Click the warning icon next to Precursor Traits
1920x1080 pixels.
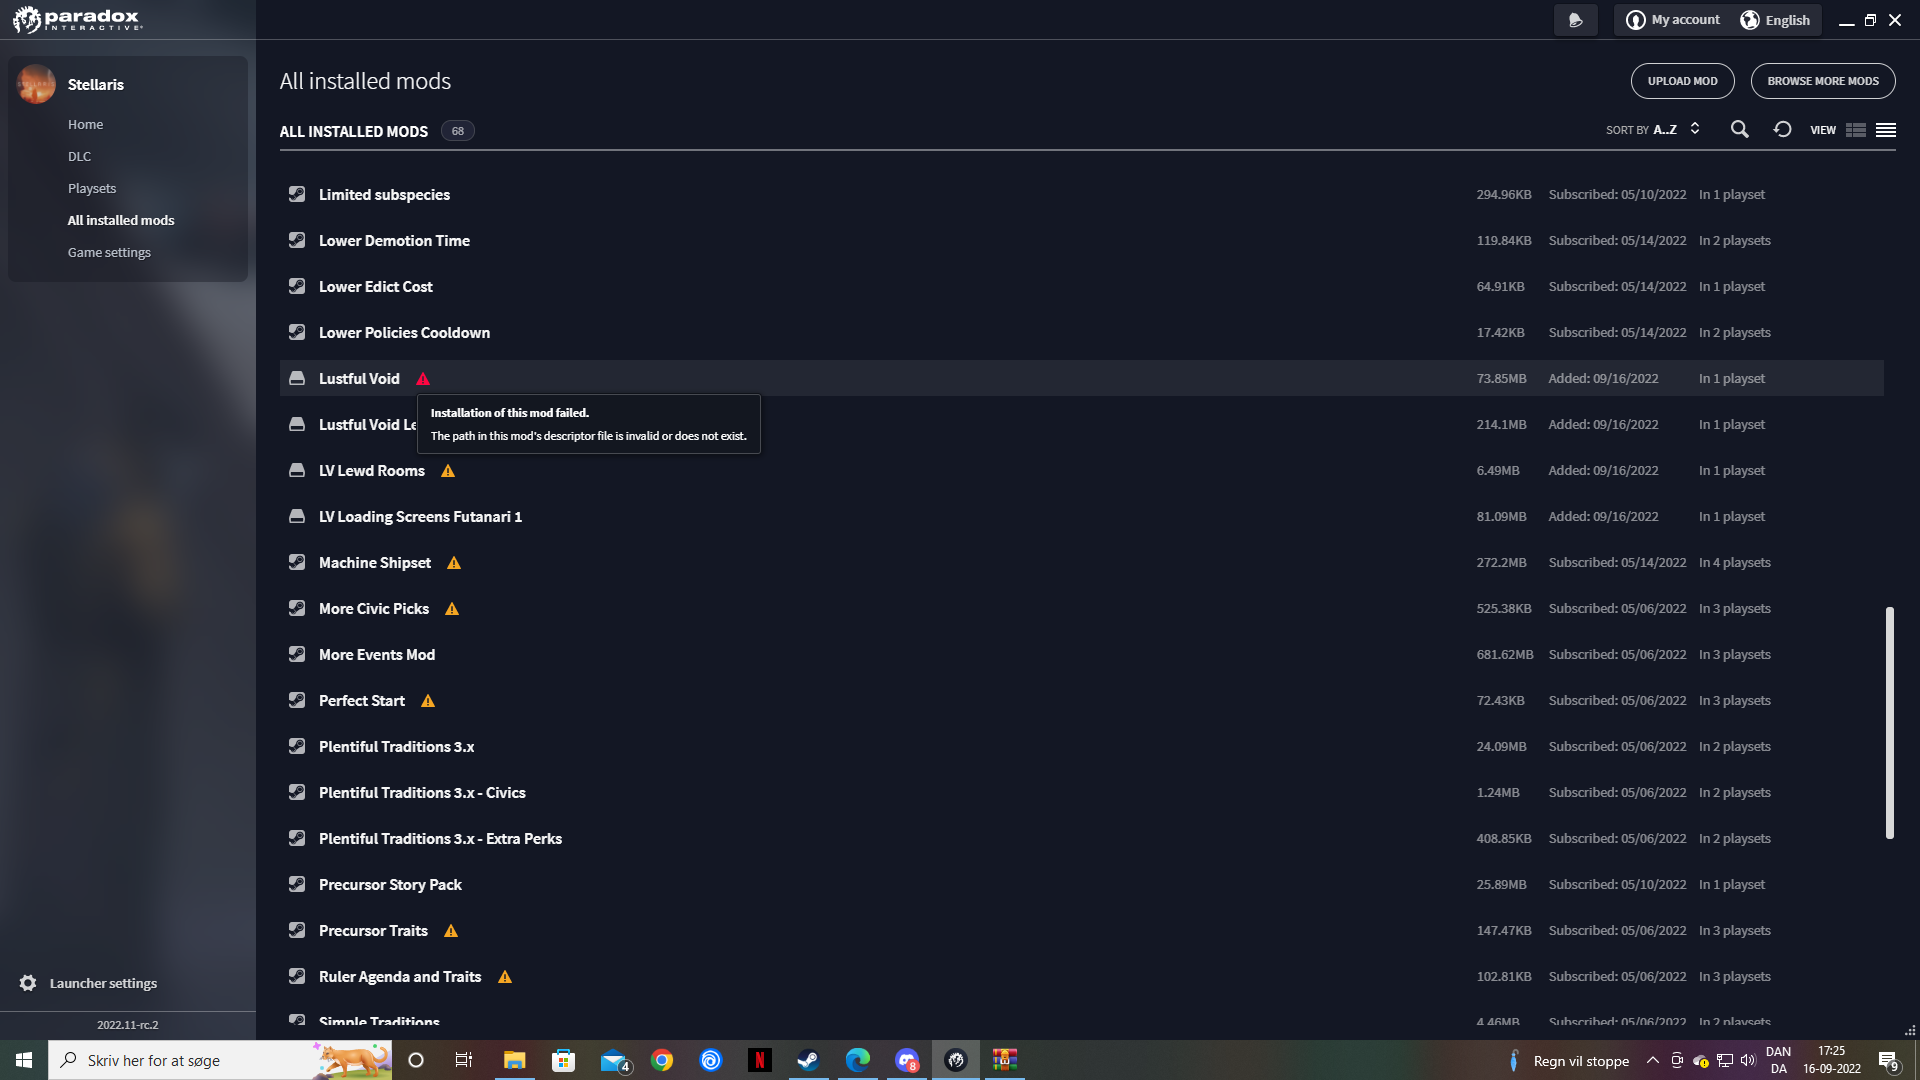click(x=451, y=931)
